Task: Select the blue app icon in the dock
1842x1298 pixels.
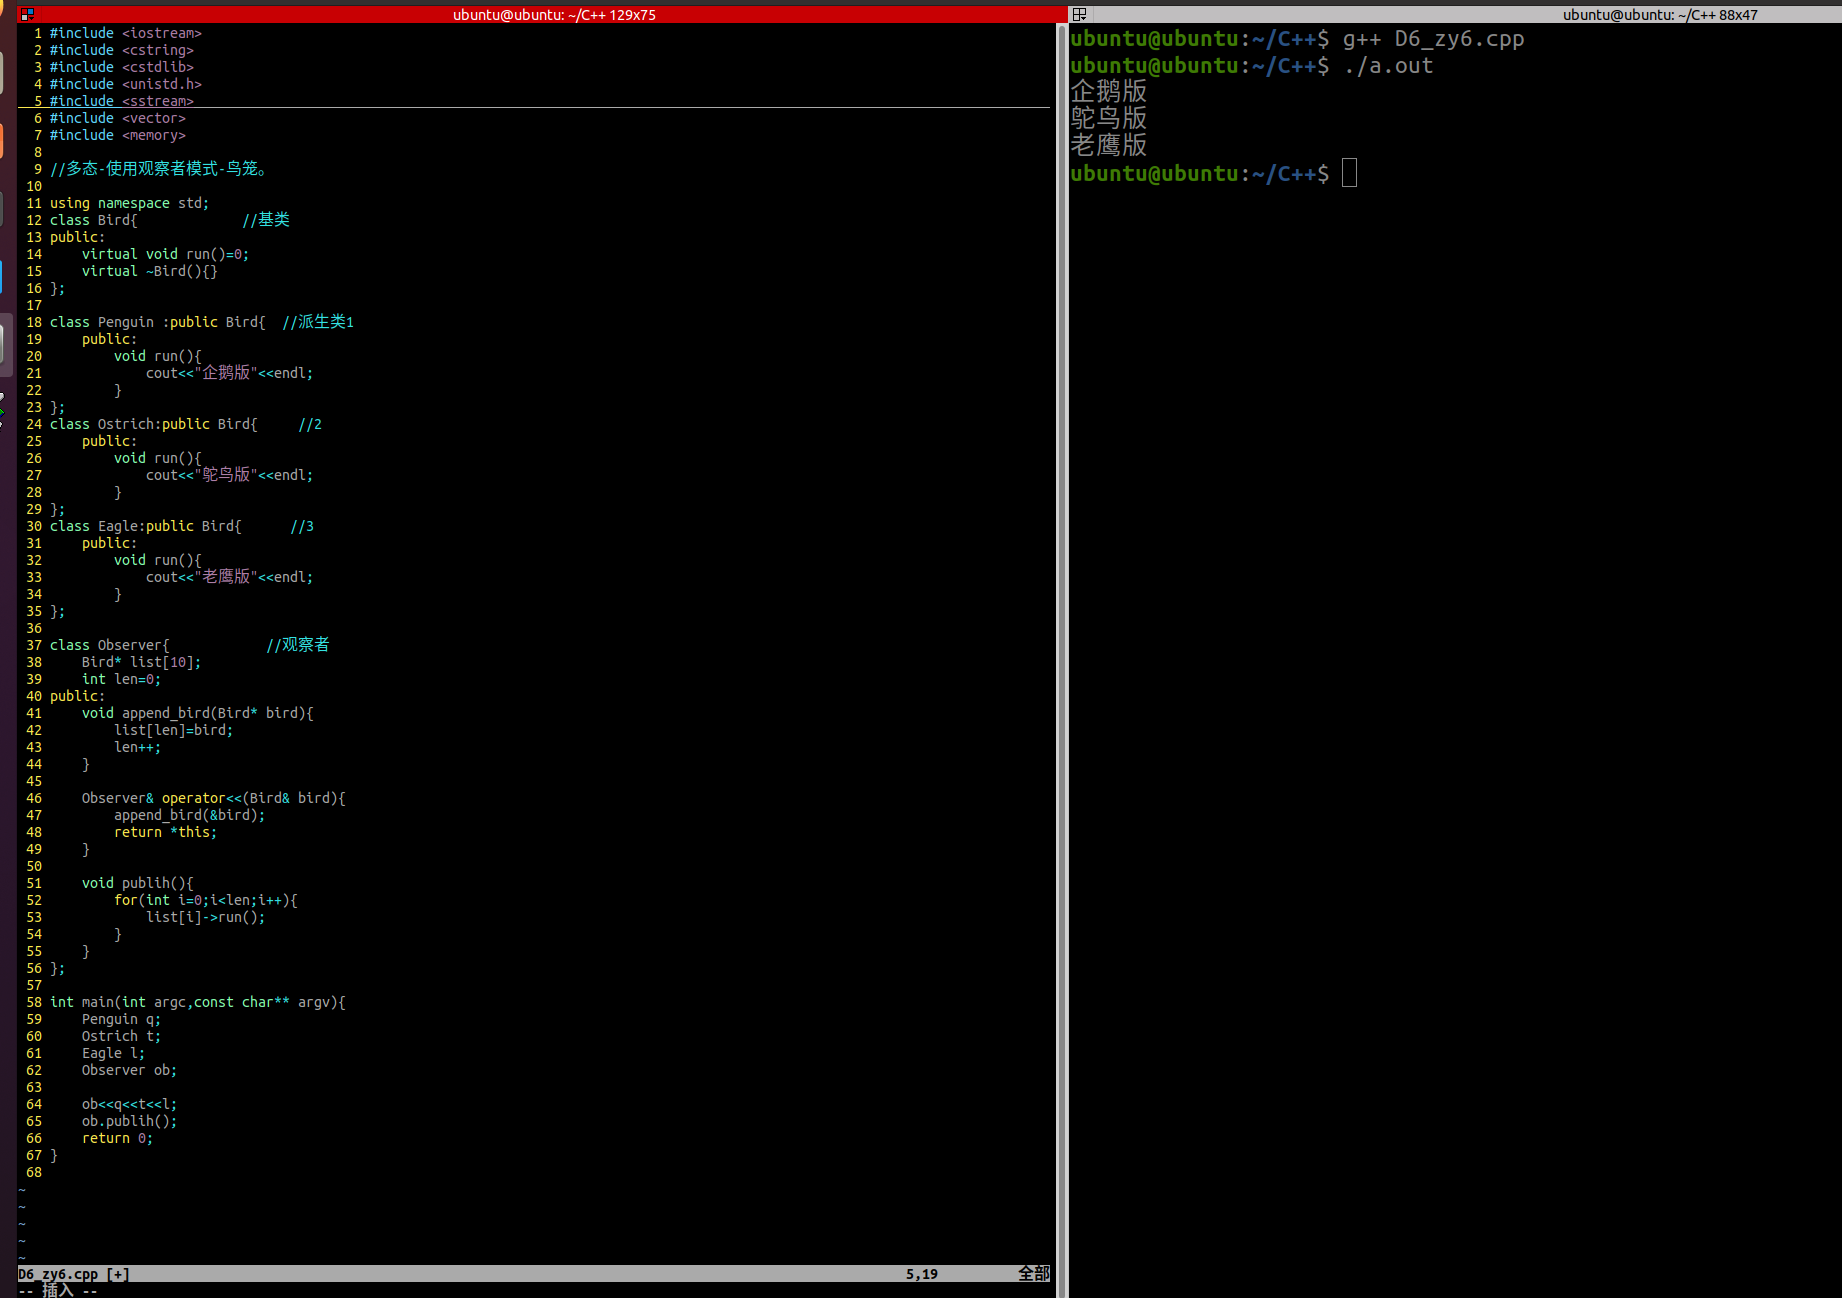Action: tap(4, 277)
